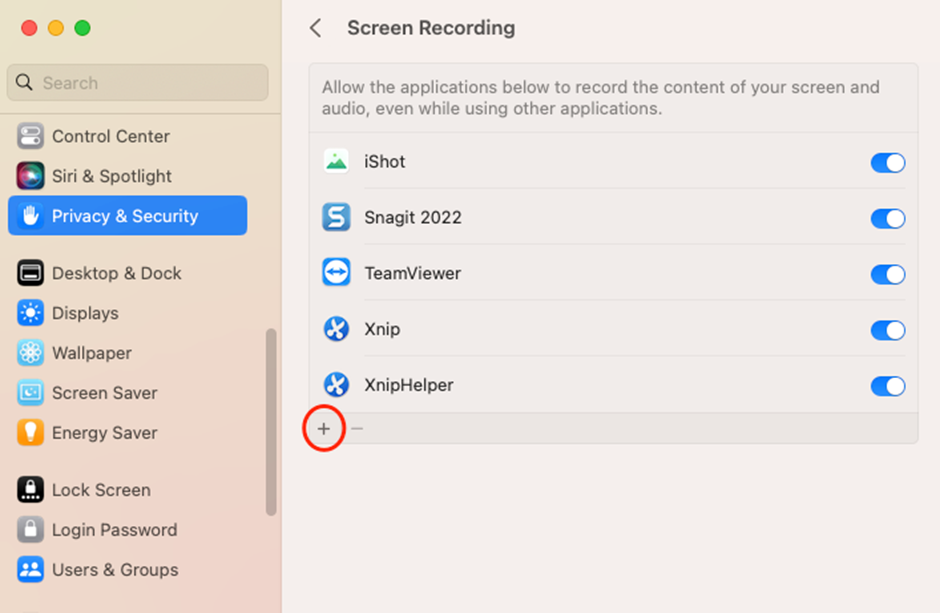Click the iShot app icon
The height and width of the screenshot is (613, 940).
pos(336,162)
